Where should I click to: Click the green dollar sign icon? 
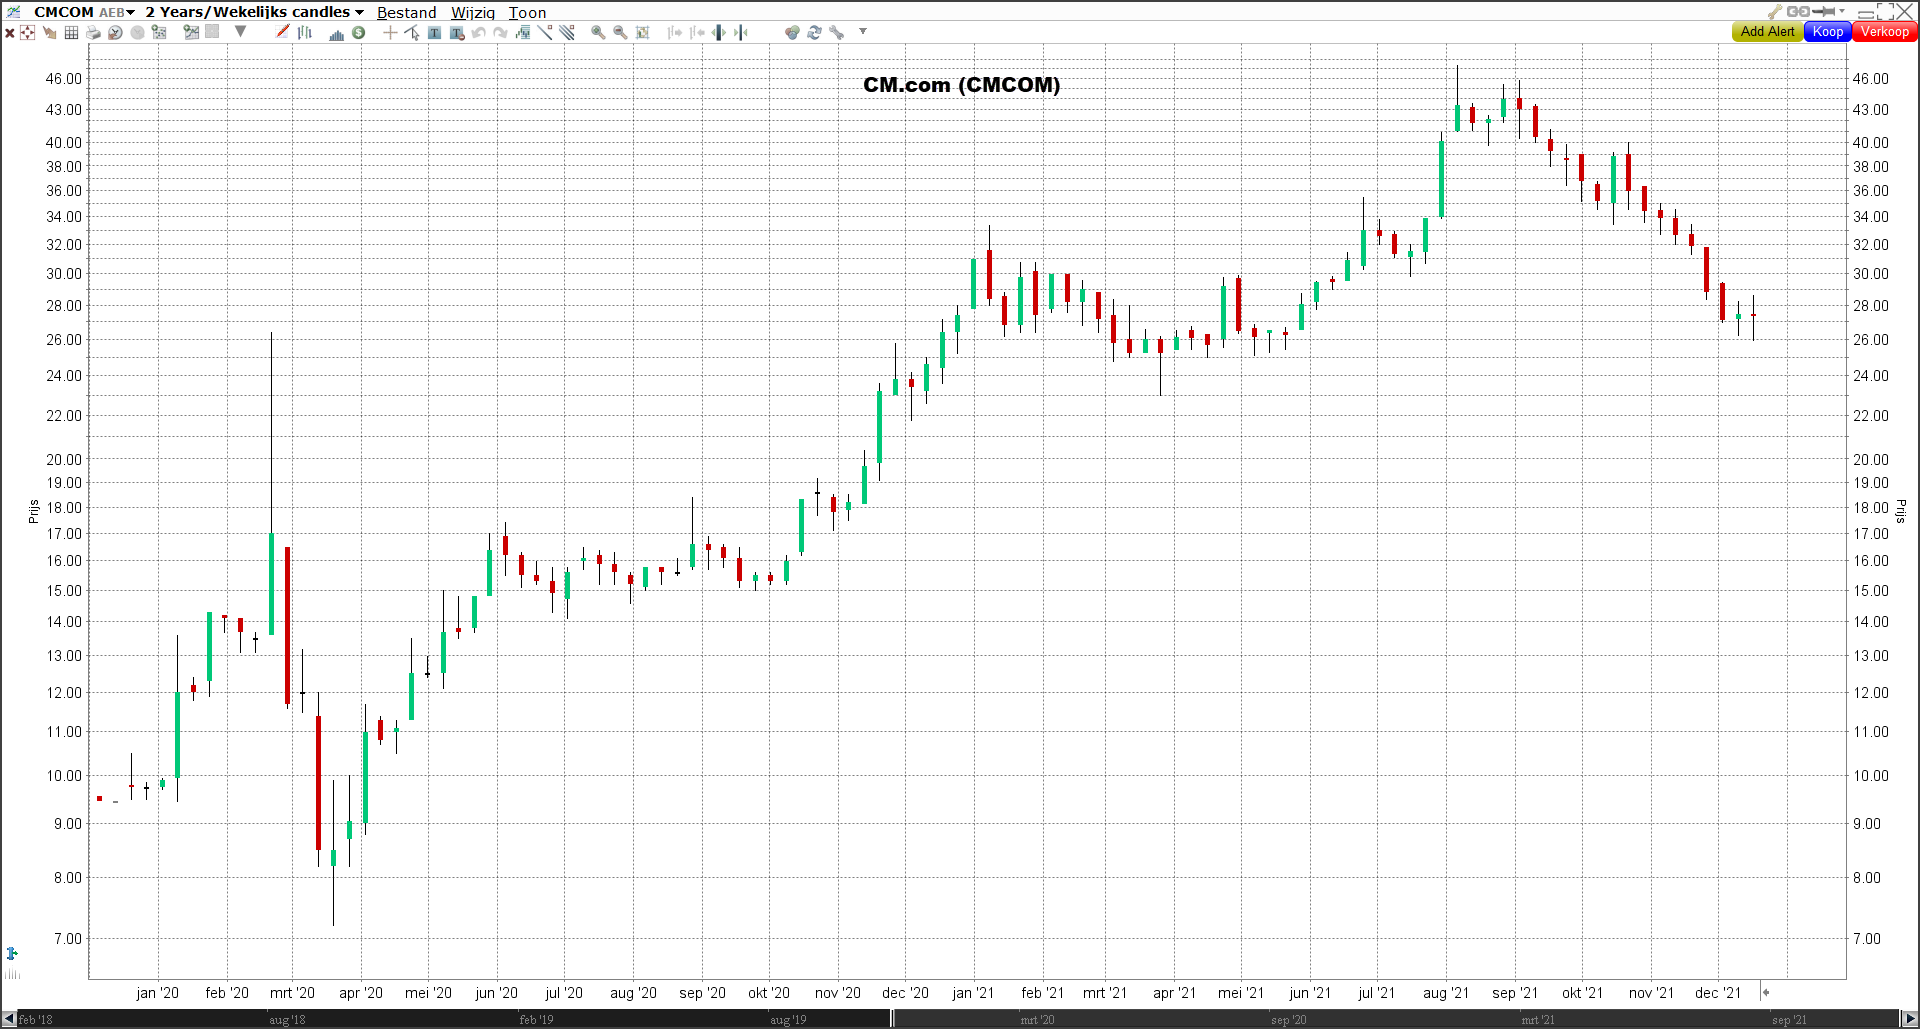(x=358, y=33)
